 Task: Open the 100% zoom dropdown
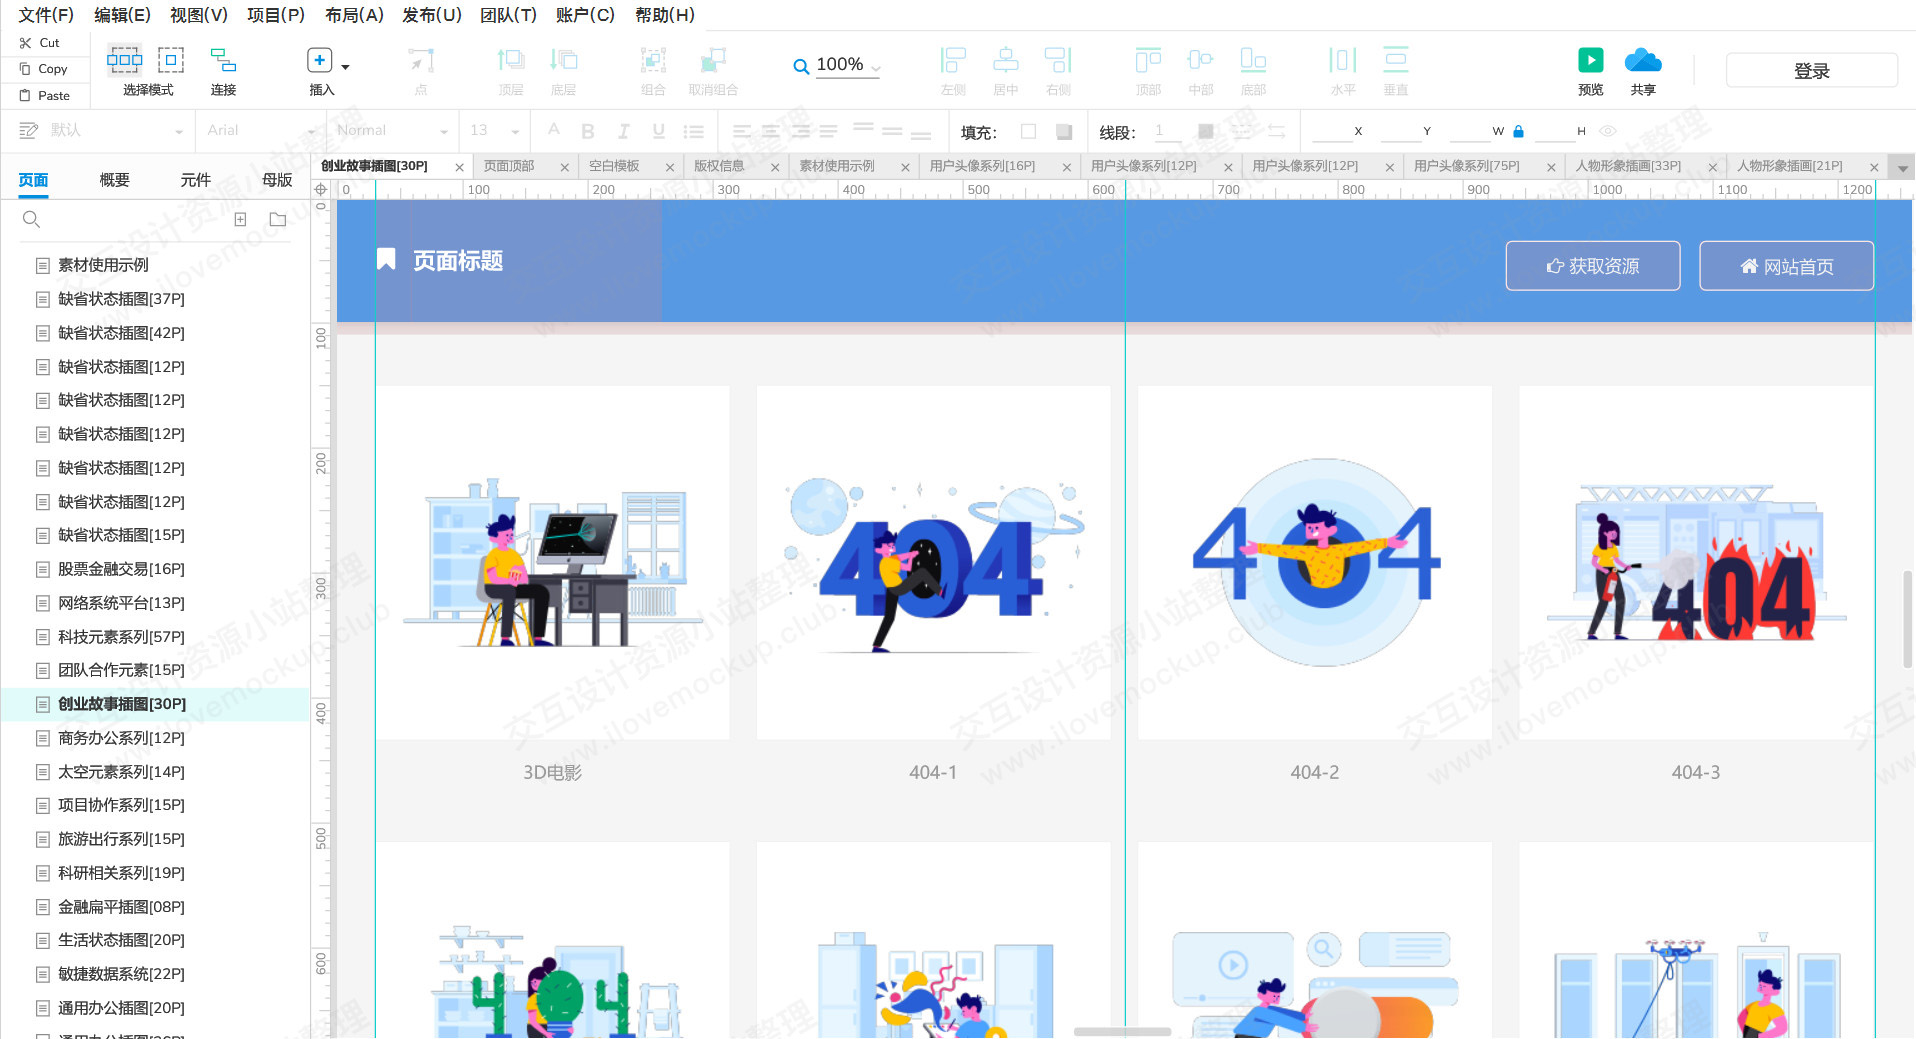(x=847, y=65)
